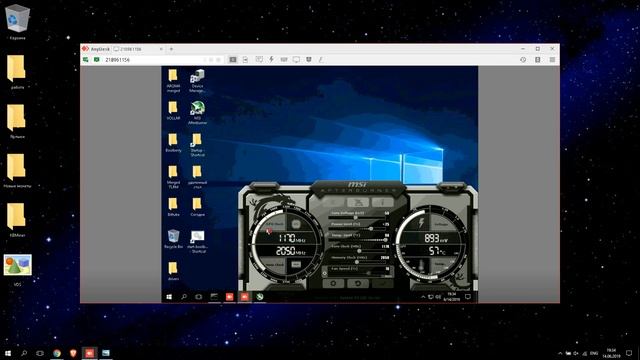
Task: Open remote Task View button
Action: point(199,297)
